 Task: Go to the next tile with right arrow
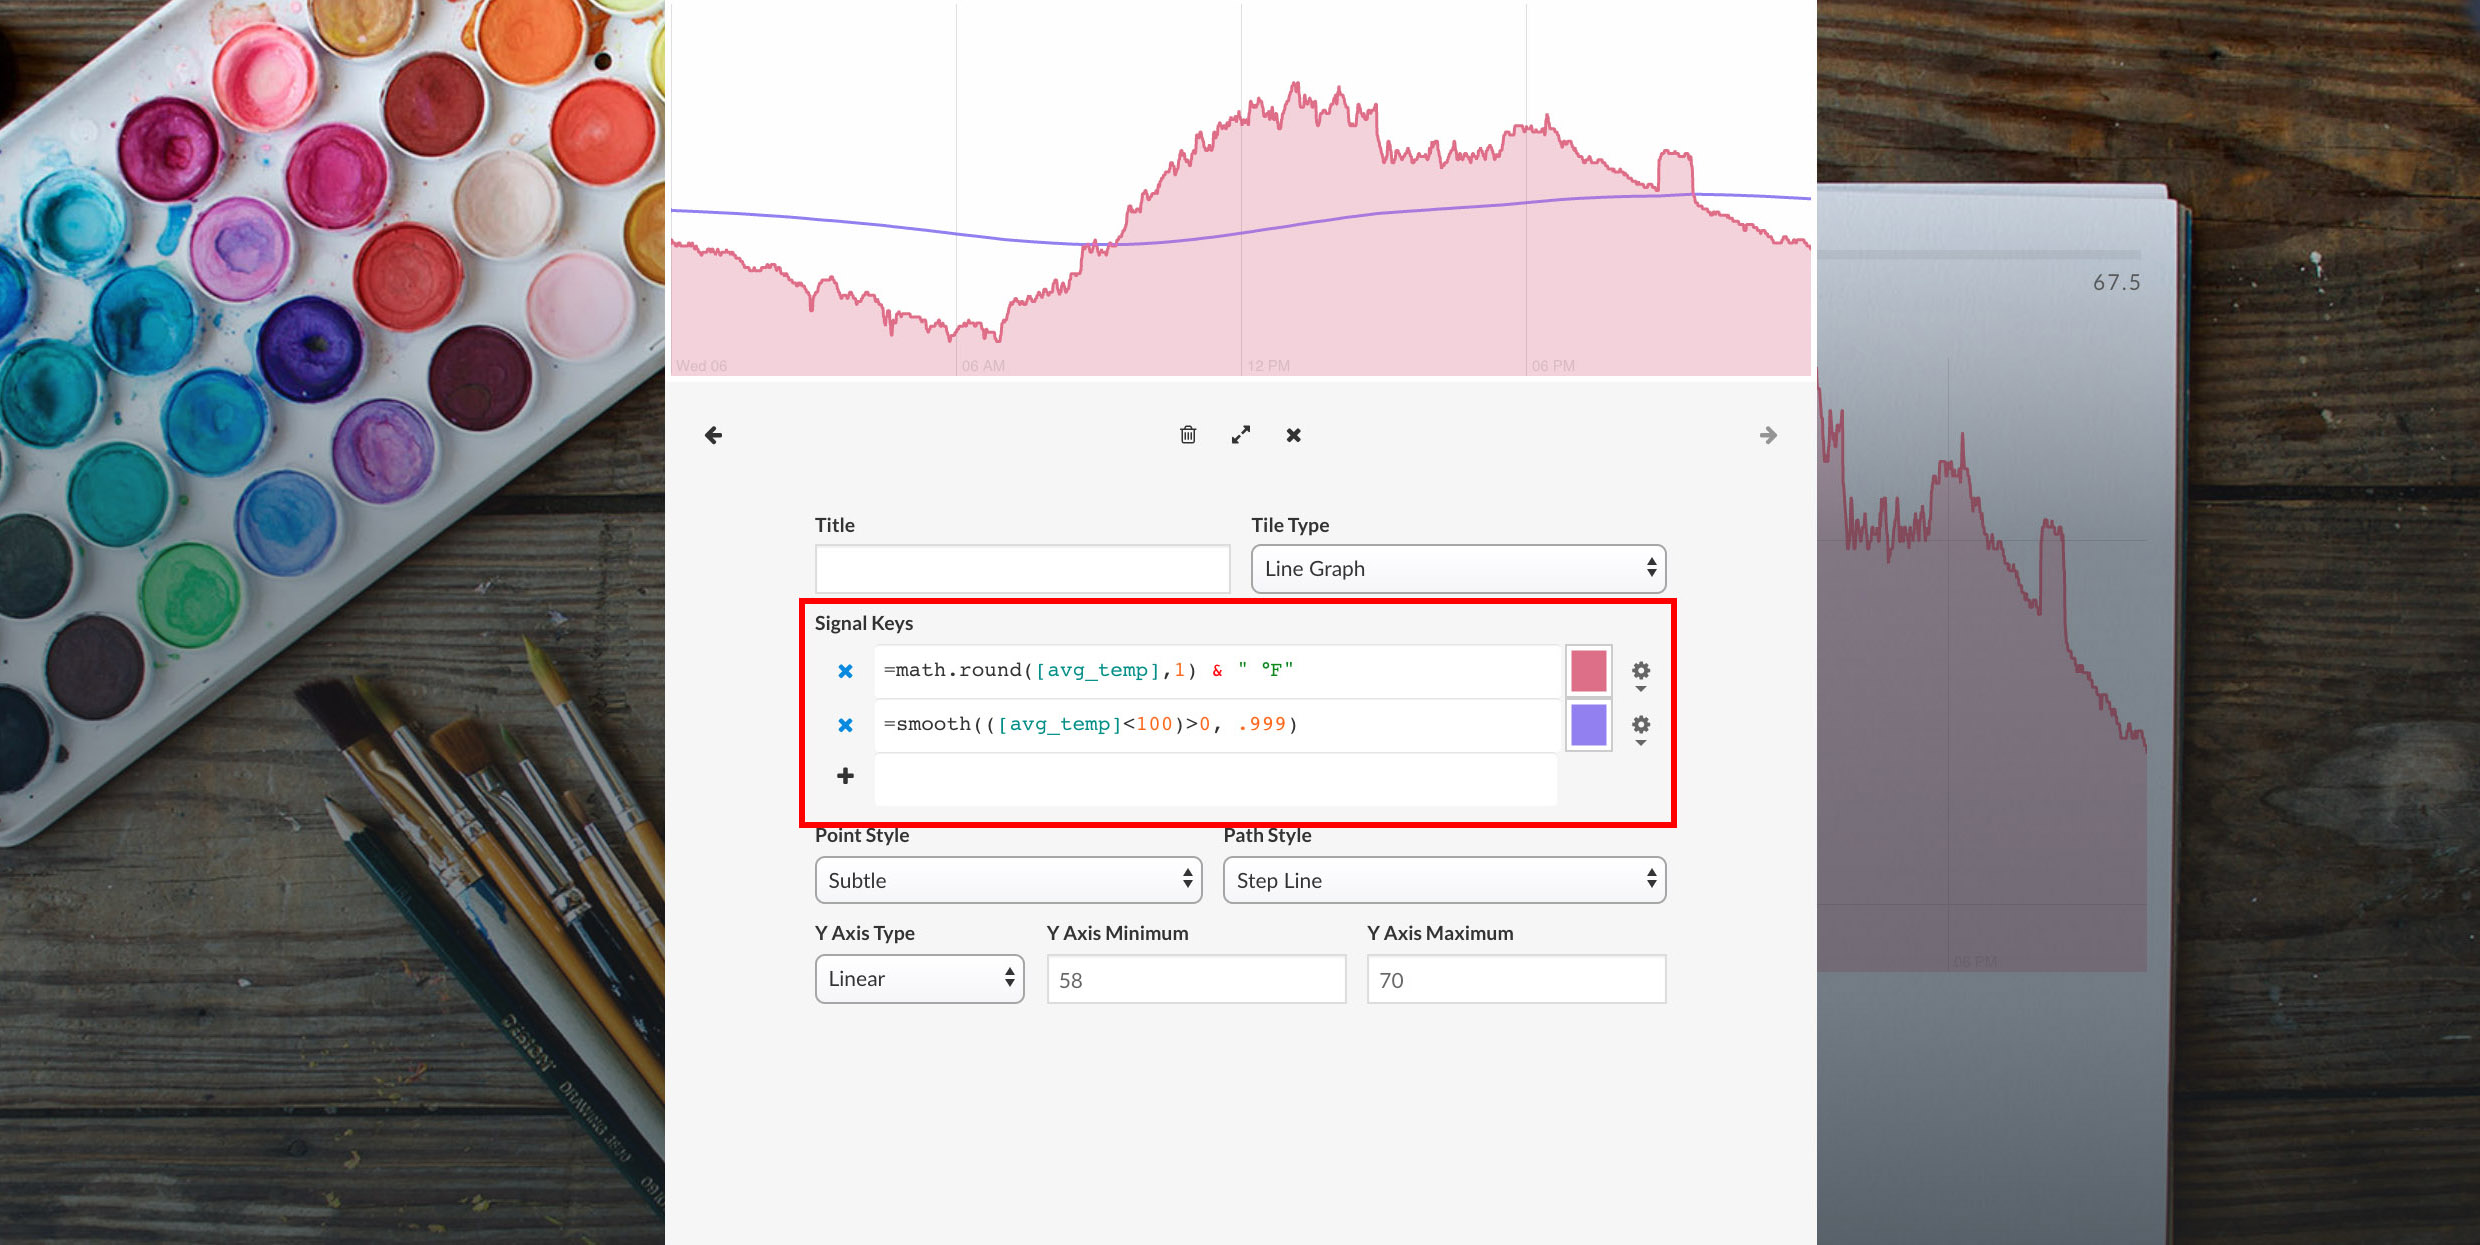click(x=1768, y=434)
